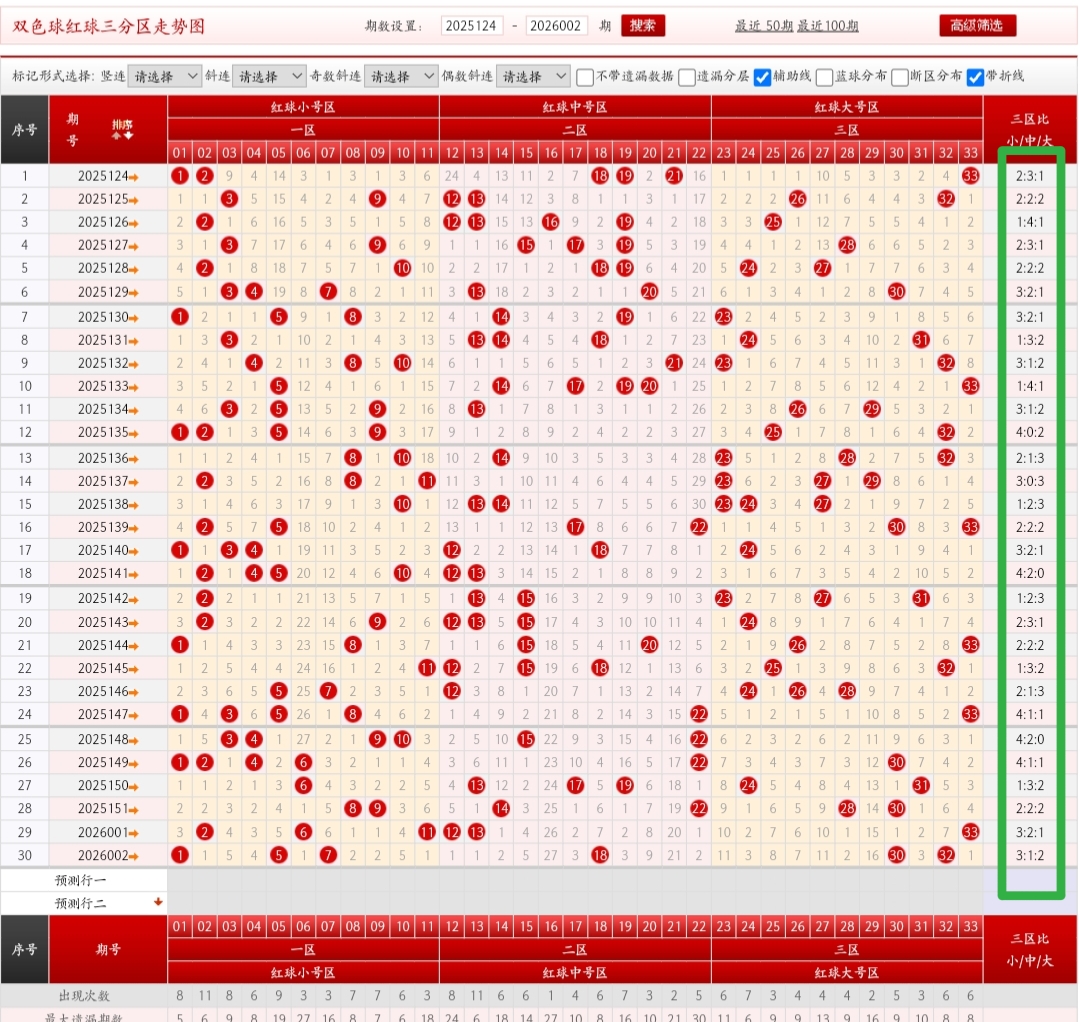
Task: Enable 不带遗漏数据 checkbox
Action: pos(585,77)
